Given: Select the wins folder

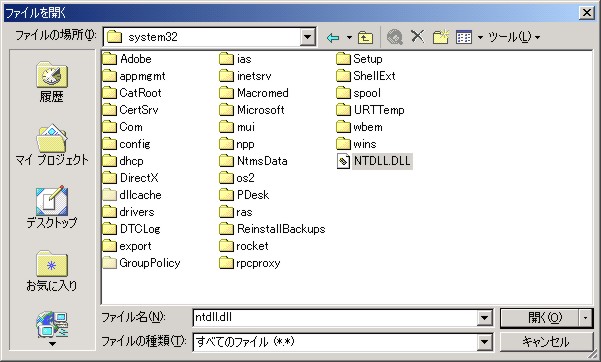Looking at the screenshot, I should (x=356, y=144).
